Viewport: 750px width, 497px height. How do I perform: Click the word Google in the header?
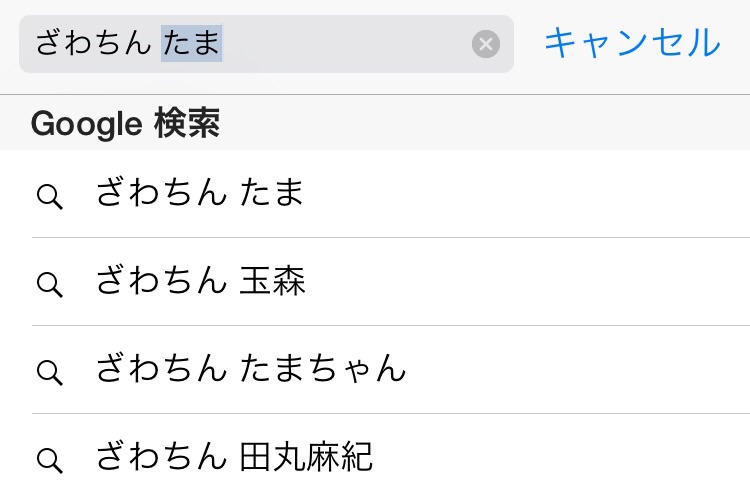tap(87, 124)
